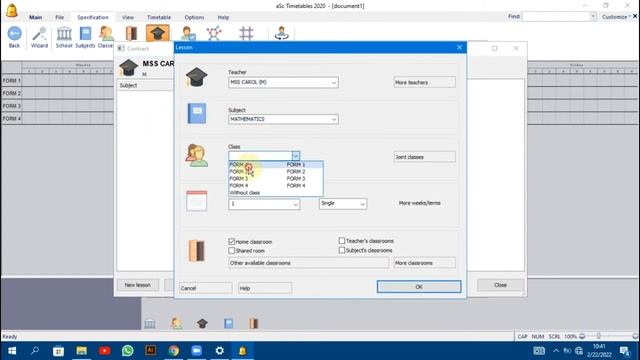Click More weeks/terms link
Image resolution: width=640 pixels, height=360 pixels.
click(420, 203)
